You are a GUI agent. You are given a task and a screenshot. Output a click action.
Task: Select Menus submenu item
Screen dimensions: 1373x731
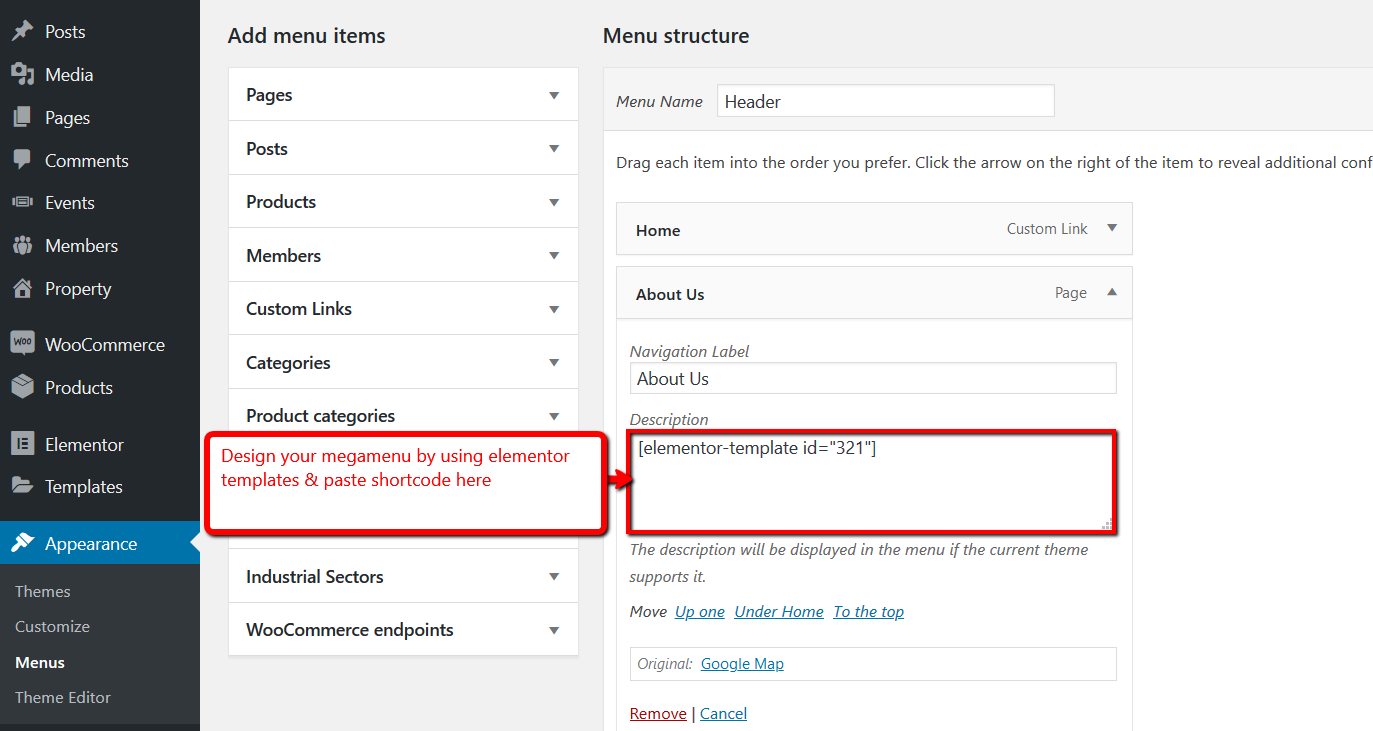[40, 662]
